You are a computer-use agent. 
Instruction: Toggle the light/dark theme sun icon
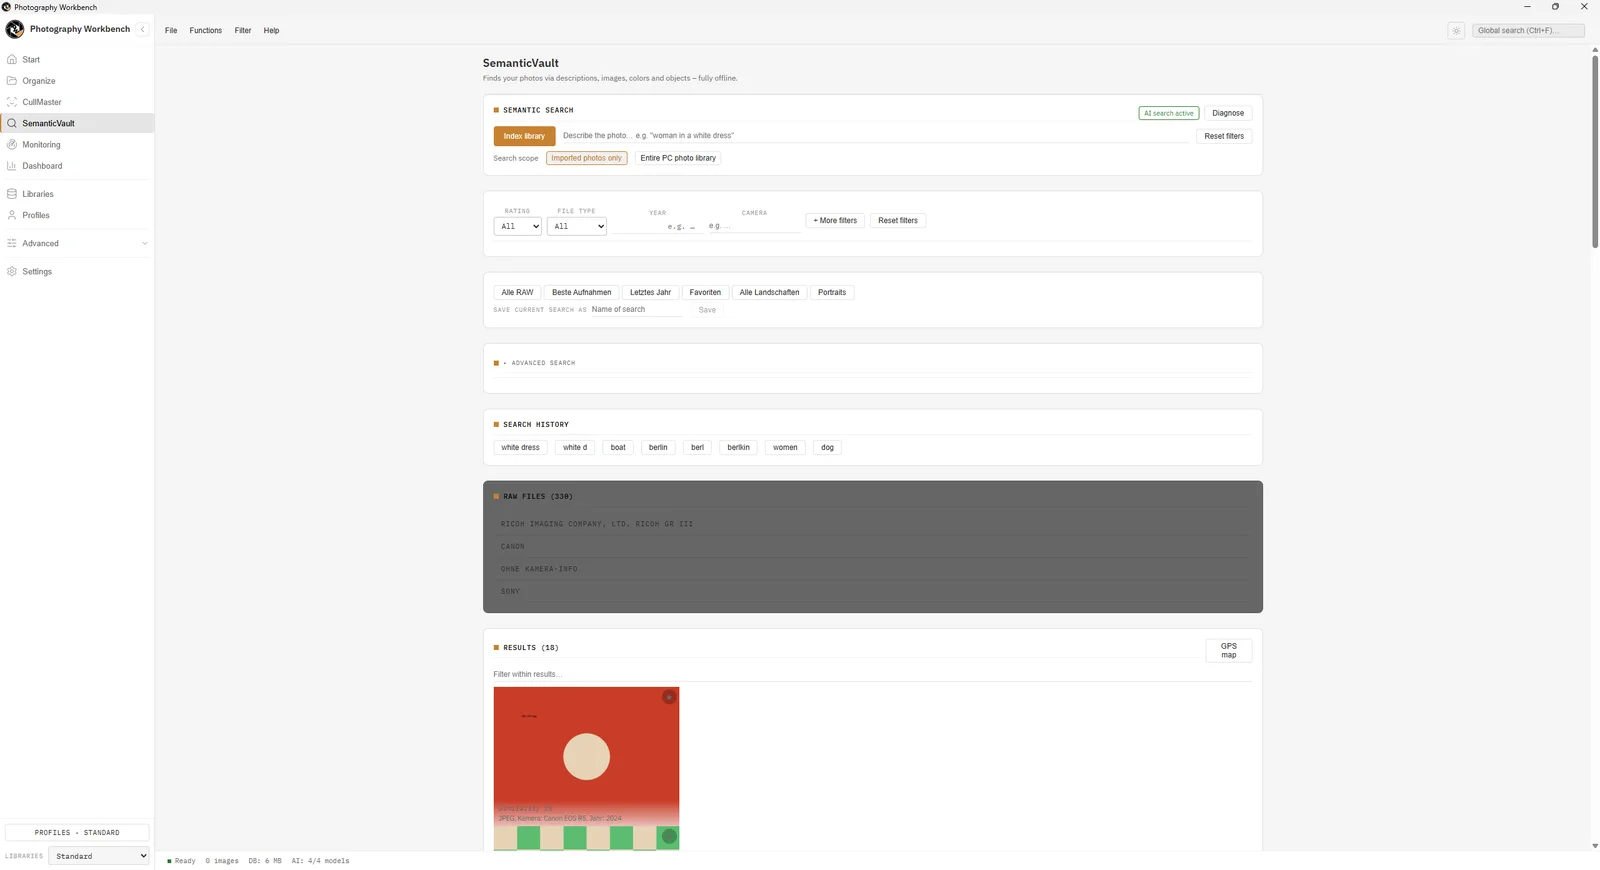click(1456, 31)
